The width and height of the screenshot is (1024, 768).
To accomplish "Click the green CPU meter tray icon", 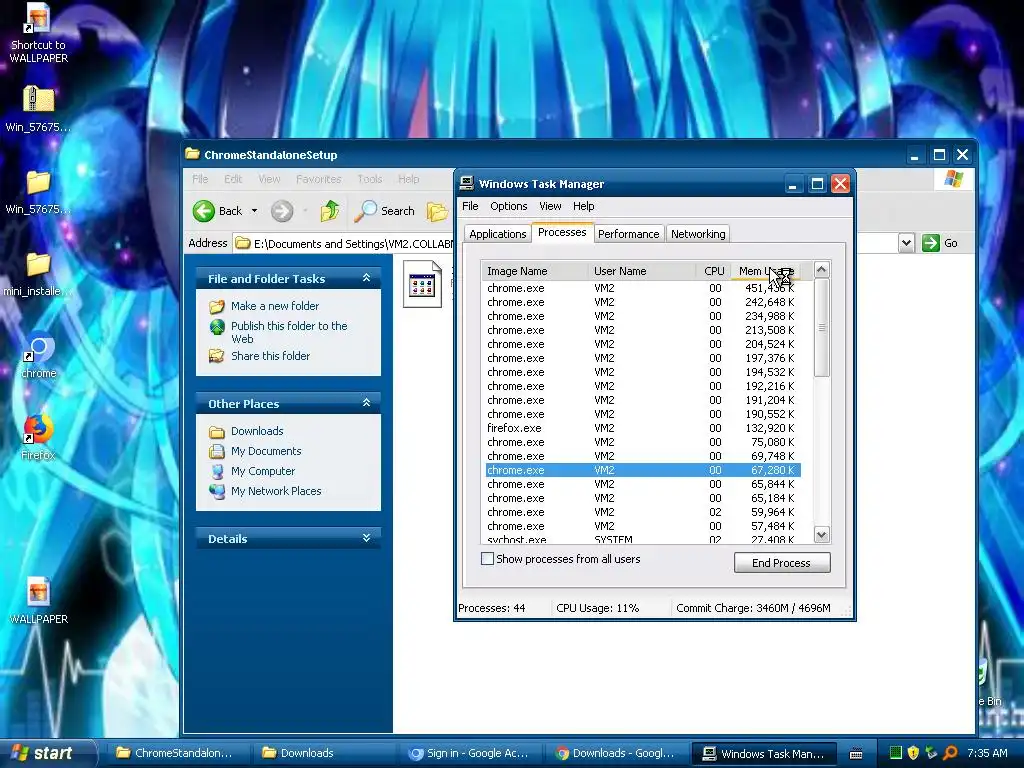I will click(895, 753).
